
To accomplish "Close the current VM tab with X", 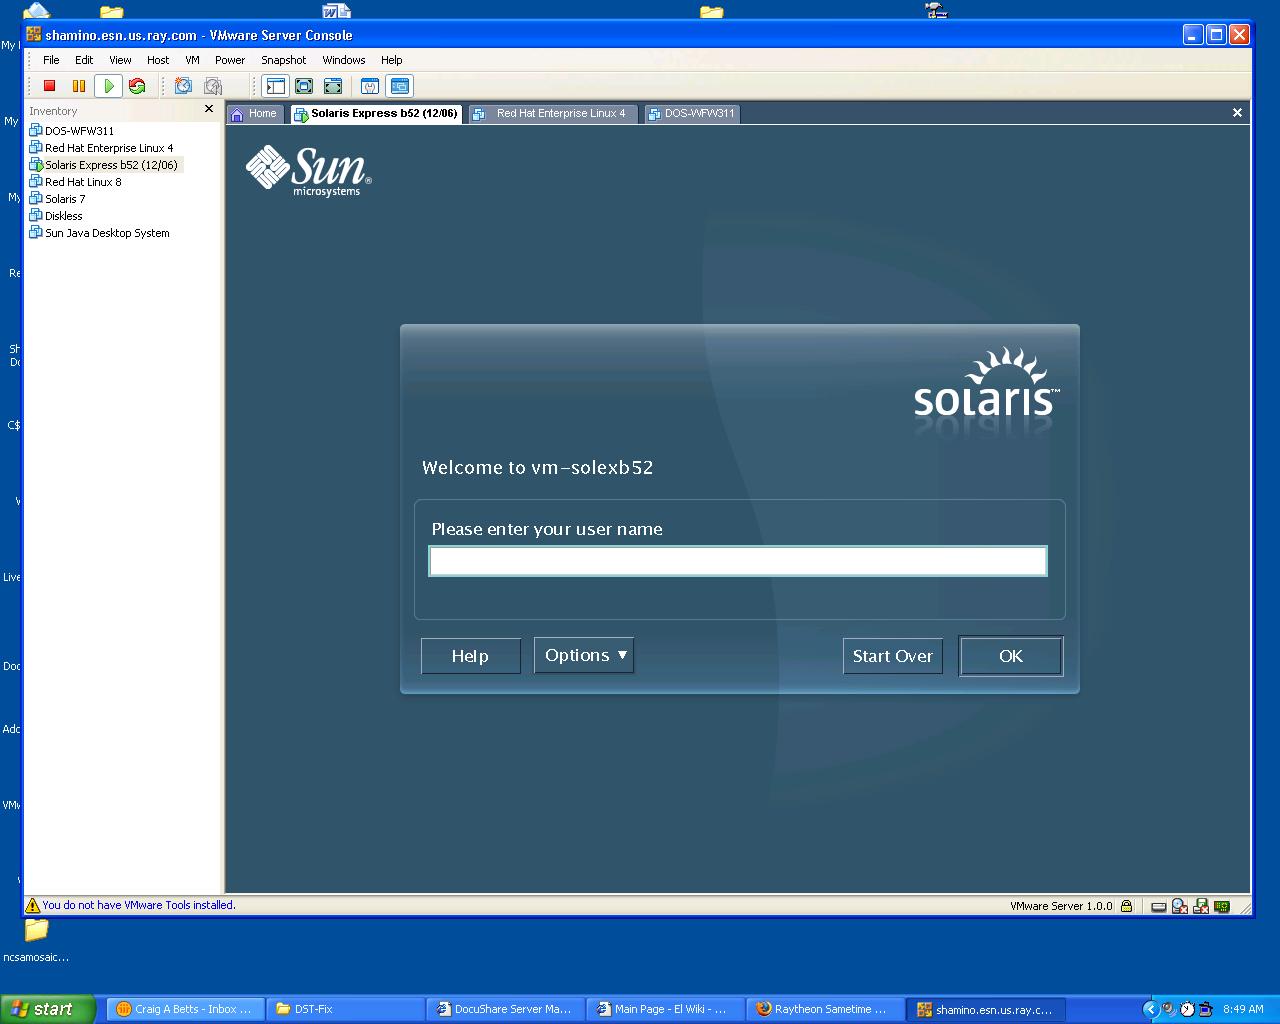I will [x=1237, y=112].
